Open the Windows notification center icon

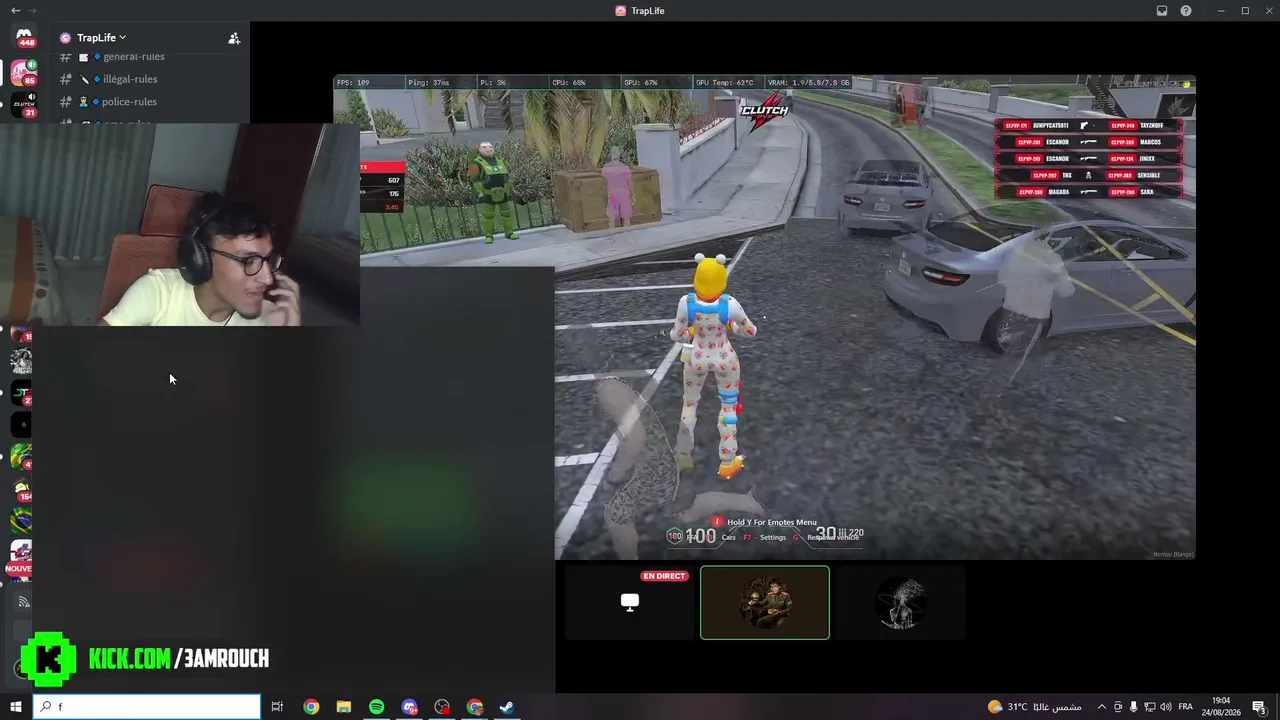coord(1260,707)
